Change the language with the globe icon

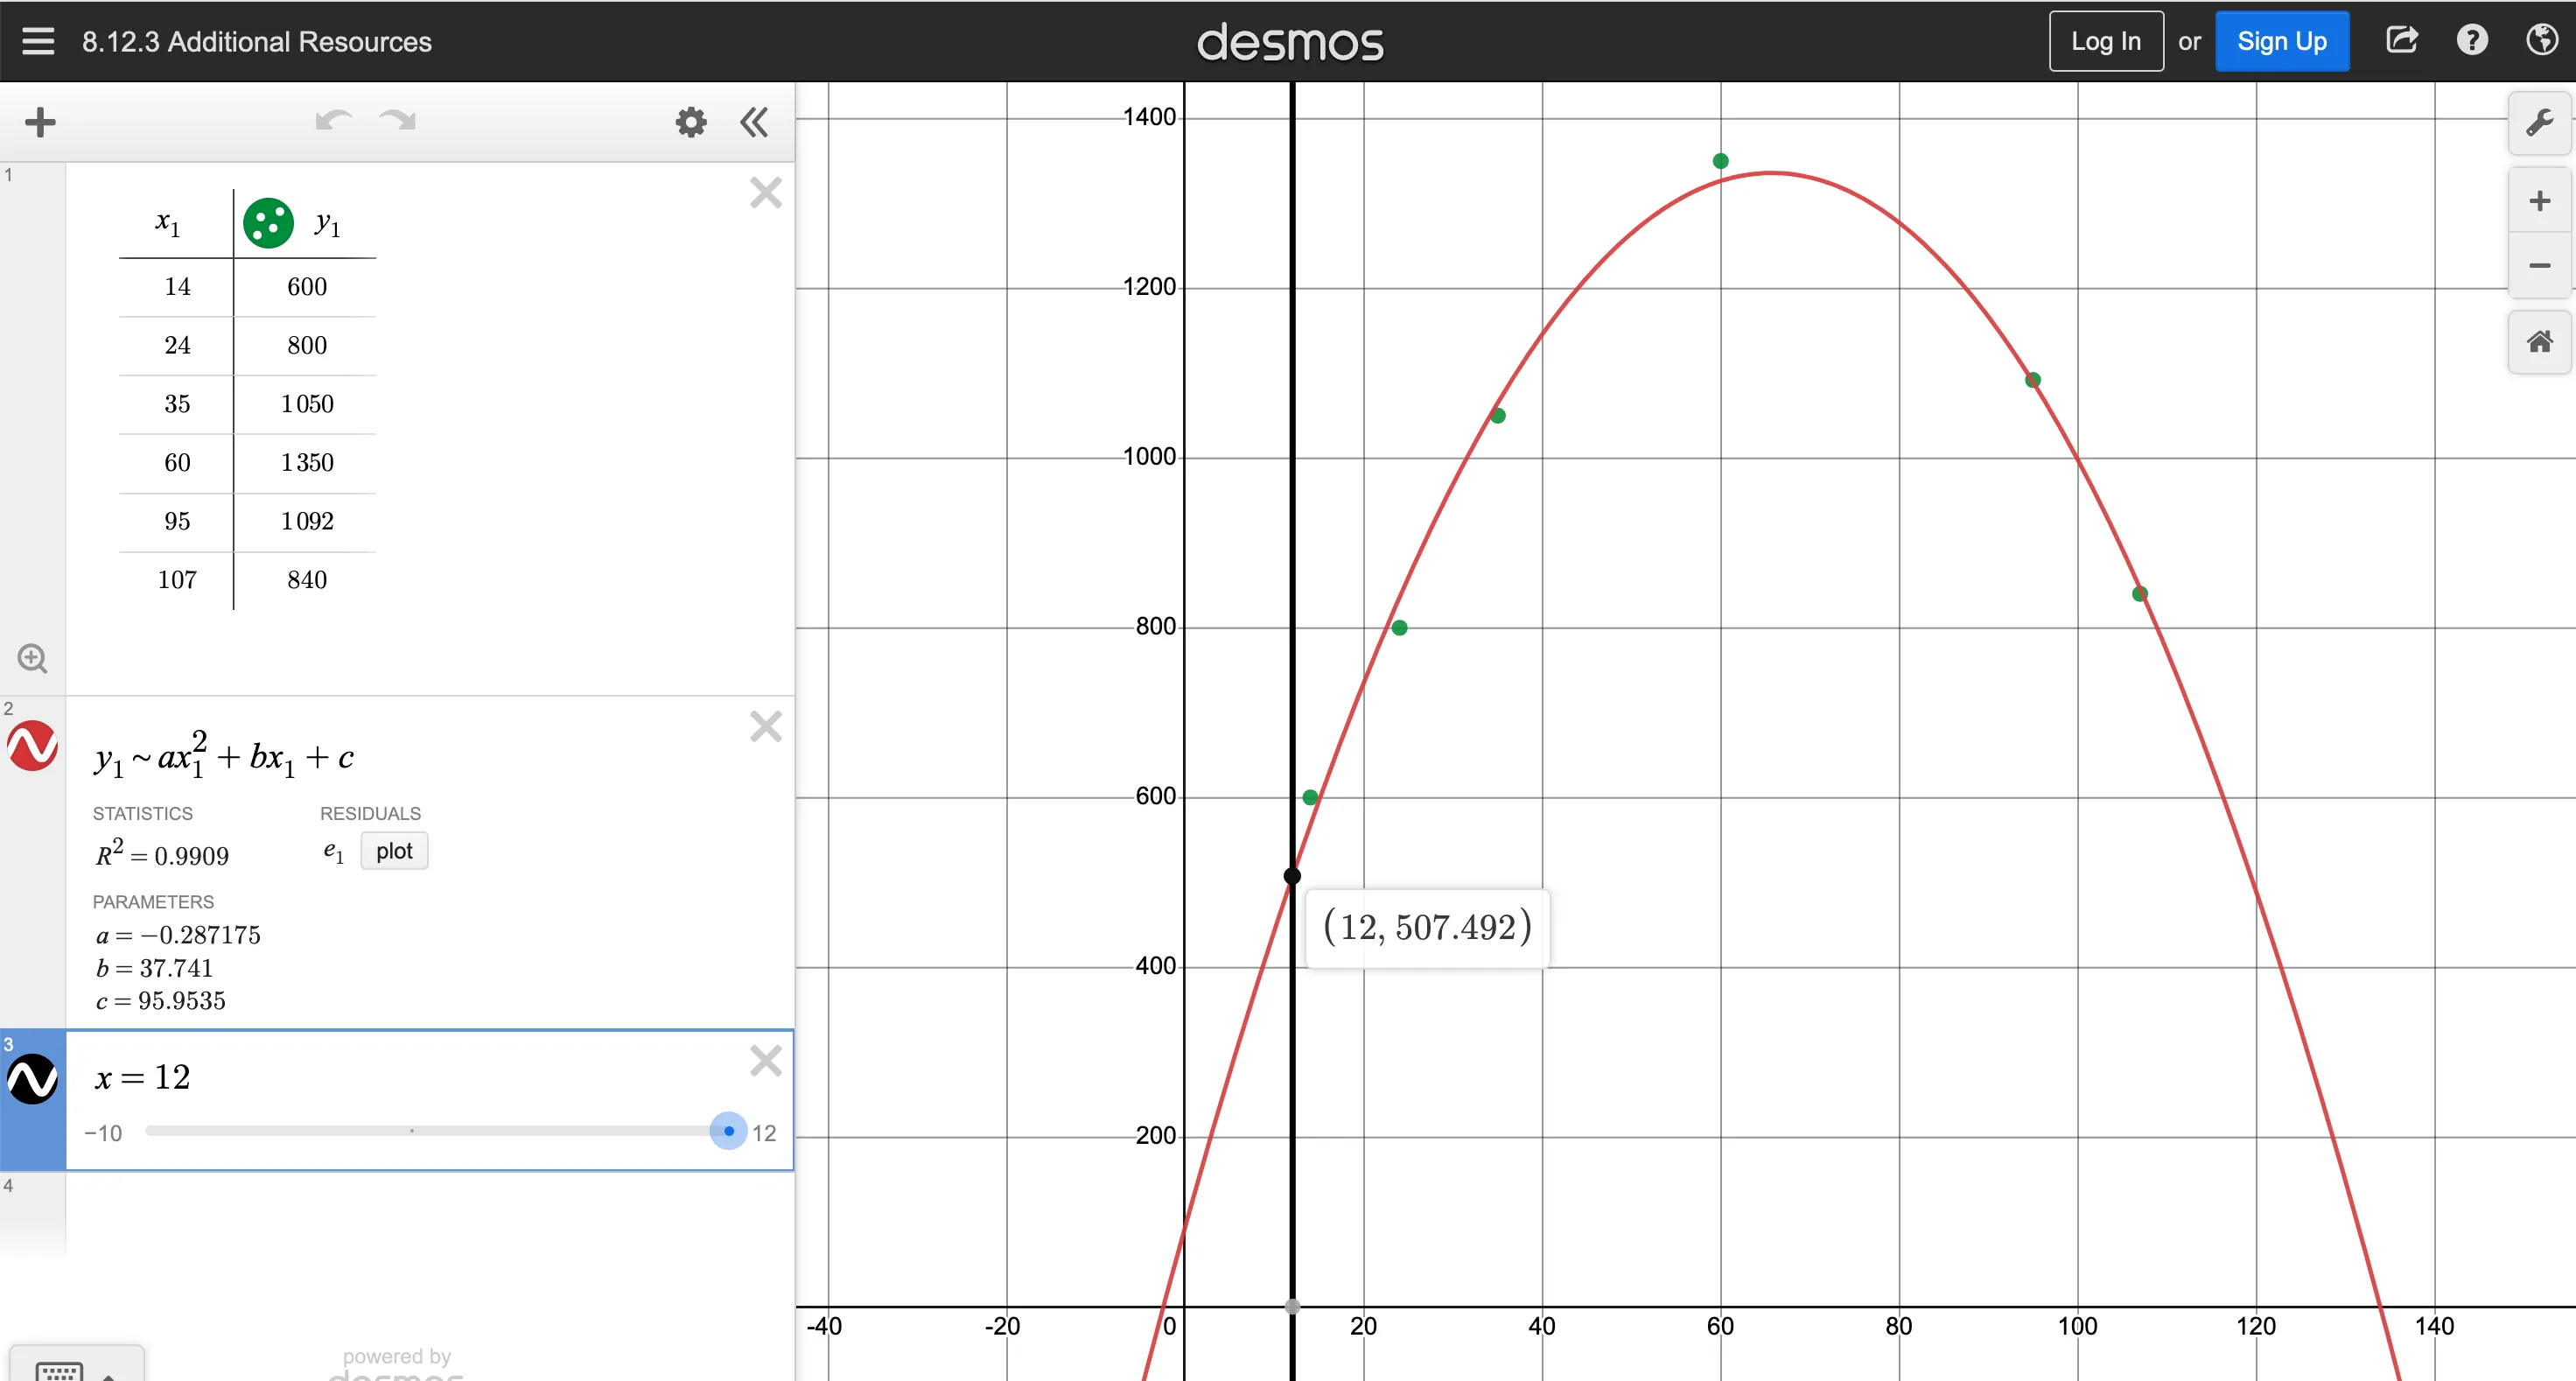click(2542, 41)
